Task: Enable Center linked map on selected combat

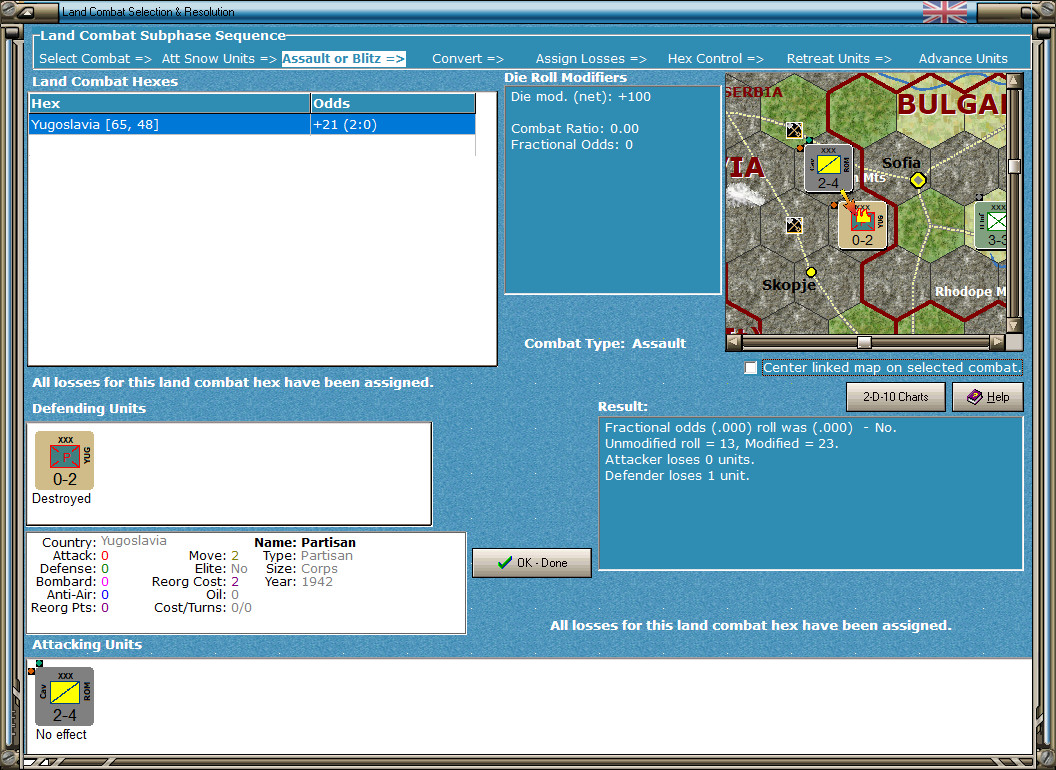Action: [751, 368]
